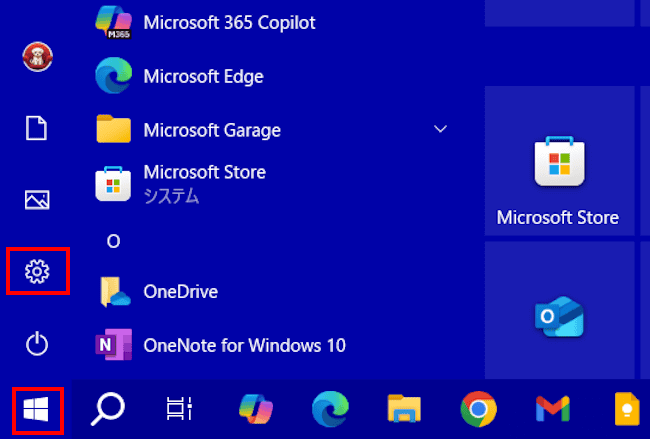The width and height of the screenshot is (650, 439).
Task: Open Google Keep from the taskbar
Action: pos(627,409)
